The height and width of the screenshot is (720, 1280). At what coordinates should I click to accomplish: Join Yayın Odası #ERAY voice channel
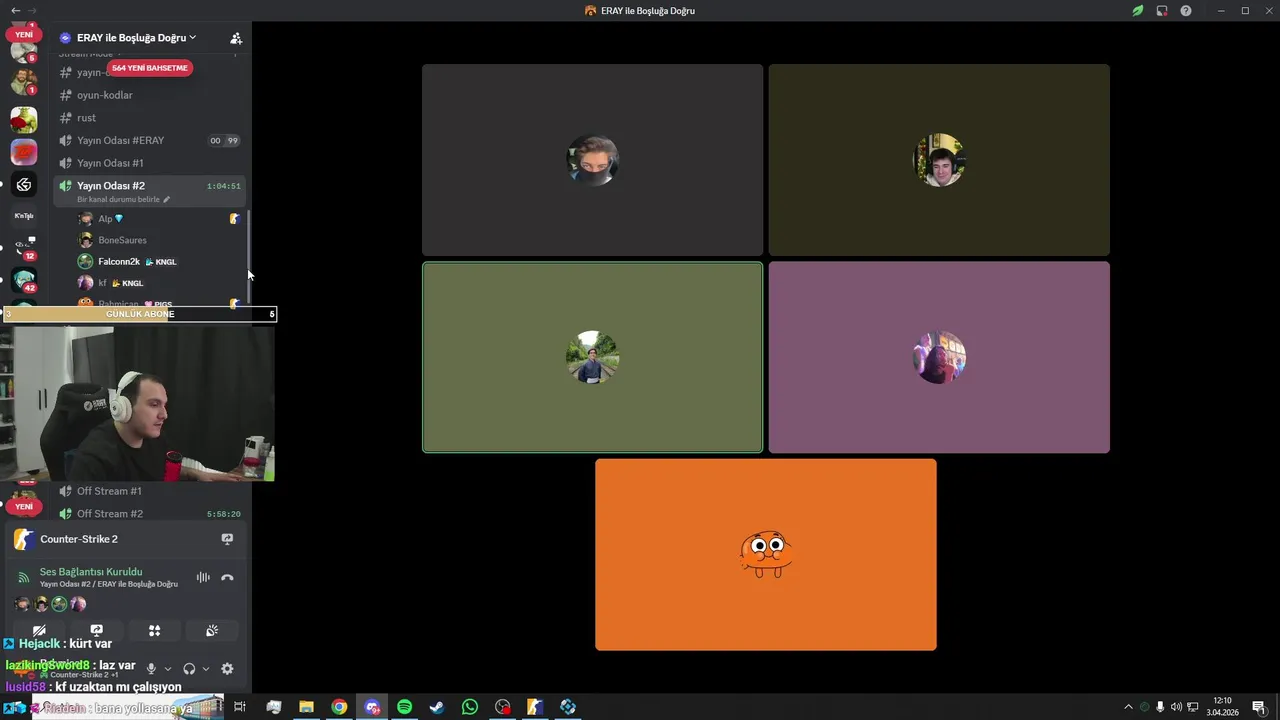click(x=150, y=141)
